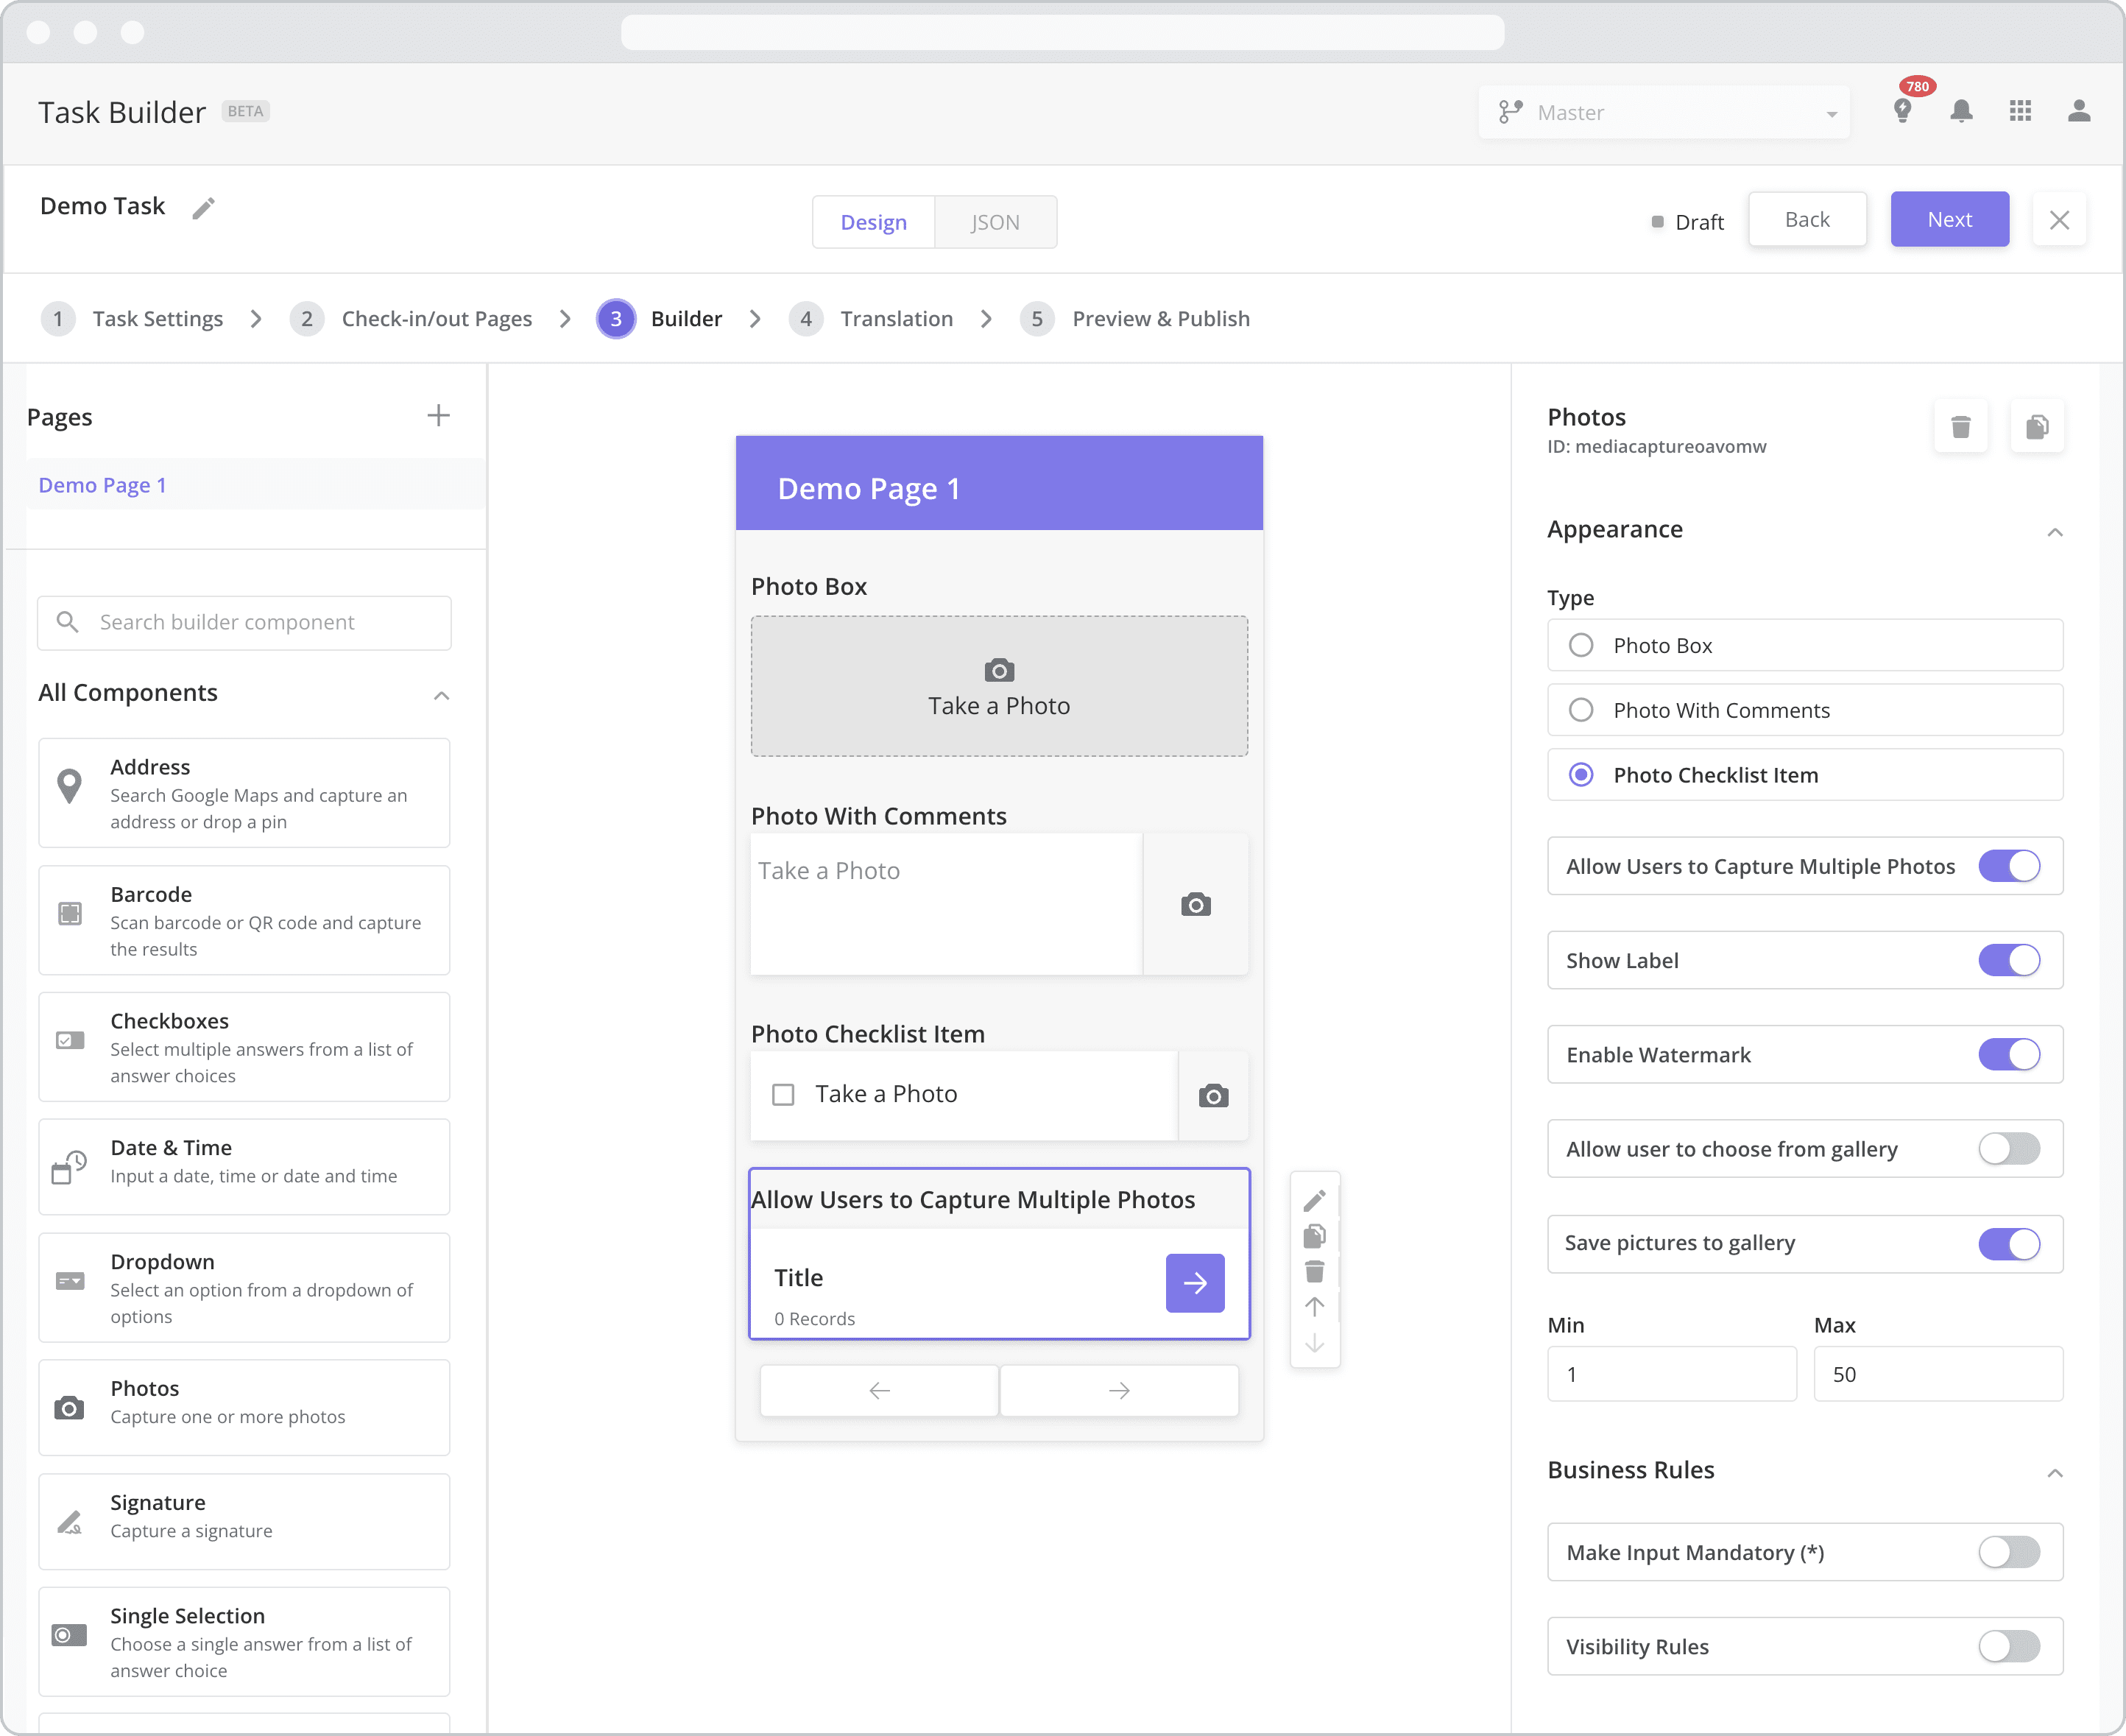Enable Make Input Mandatory switch
2126x1736 pixels.
(x=2009, y=1552)
